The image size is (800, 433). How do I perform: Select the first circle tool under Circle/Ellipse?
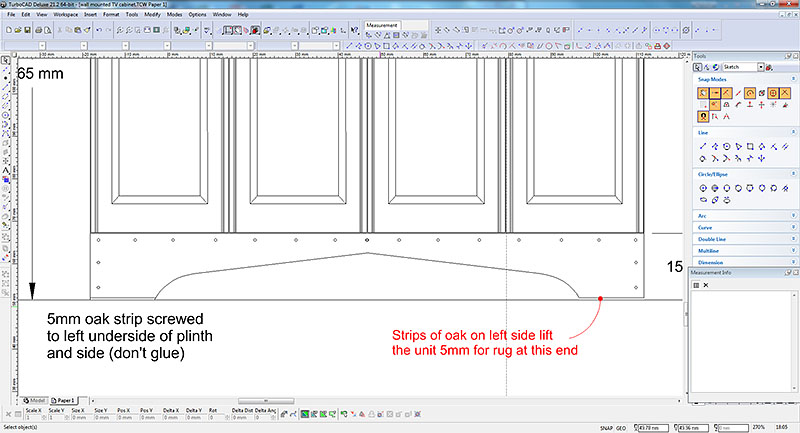click(x=703, y=187)
